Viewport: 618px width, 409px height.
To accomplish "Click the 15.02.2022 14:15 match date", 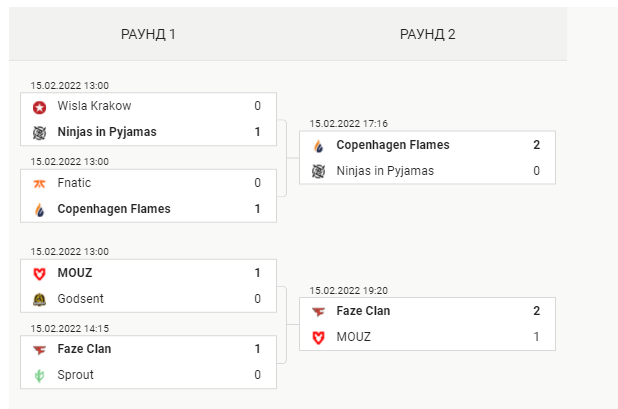I will pyautogui.click(x=70, y=329).
